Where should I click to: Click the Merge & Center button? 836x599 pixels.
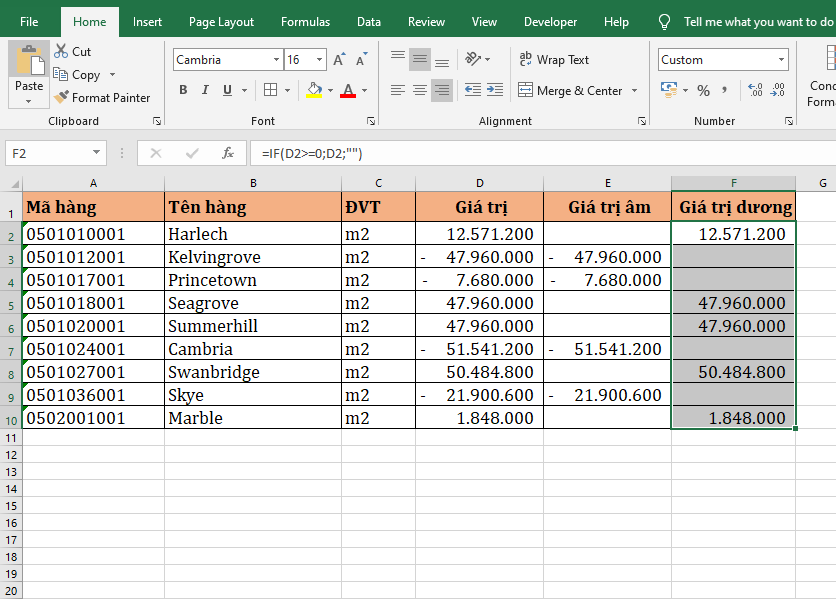tap(570, 91)
